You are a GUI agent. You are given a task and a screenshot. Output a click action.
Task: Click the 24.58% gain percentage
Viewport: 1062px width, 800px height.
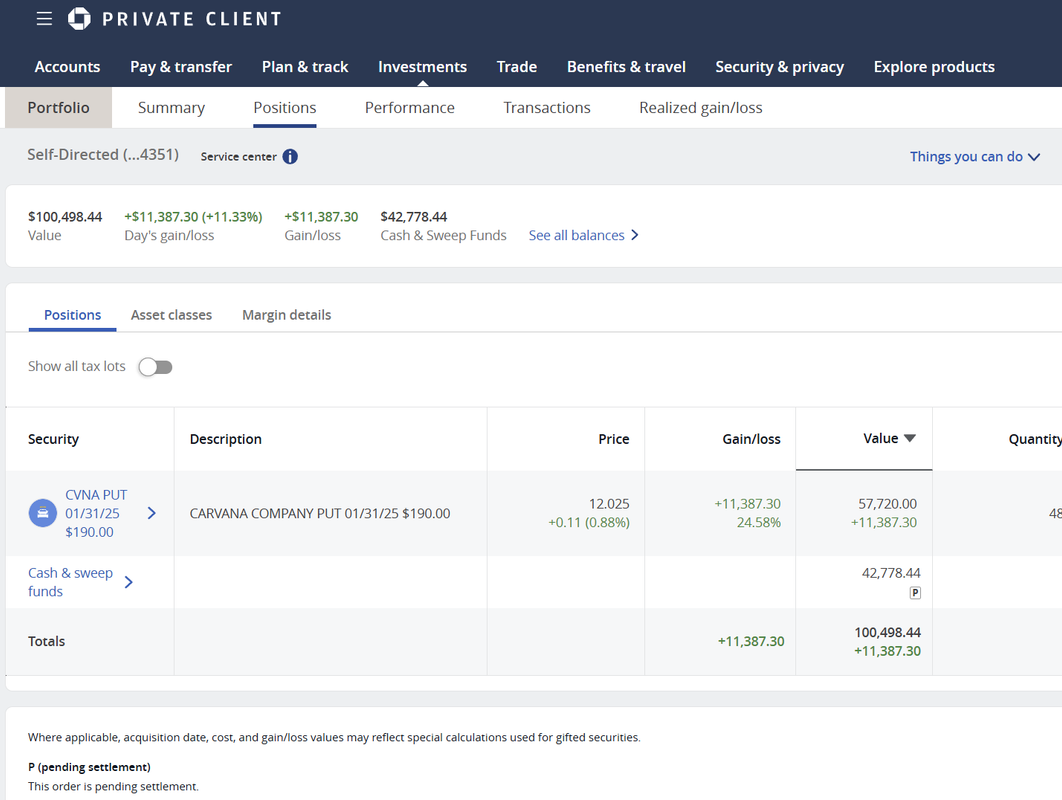point(759,522)
